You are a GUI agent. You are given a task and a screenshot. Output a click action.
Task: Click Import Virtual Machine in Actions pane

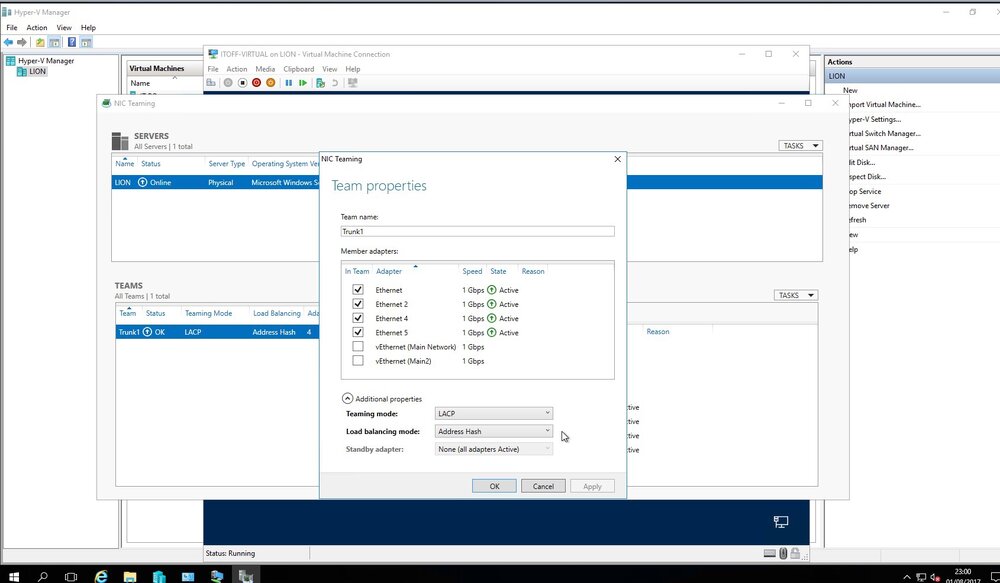point(884,105)
